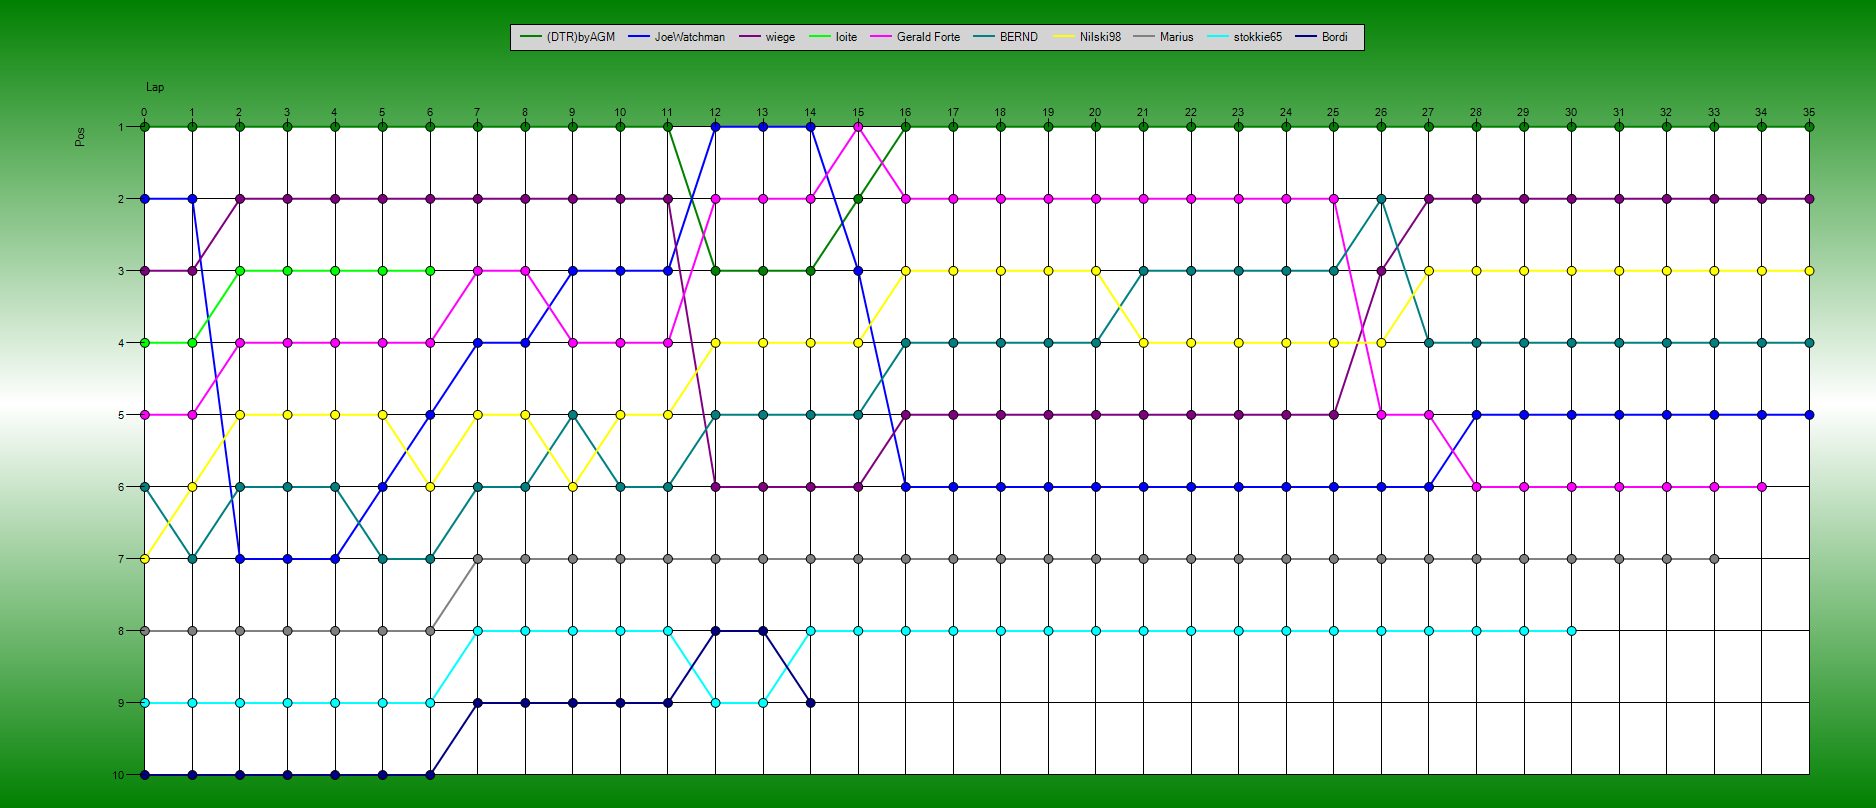
Task: Select gray Marius point at lap 33, position 7
Action: click(x=1714, y=559)
